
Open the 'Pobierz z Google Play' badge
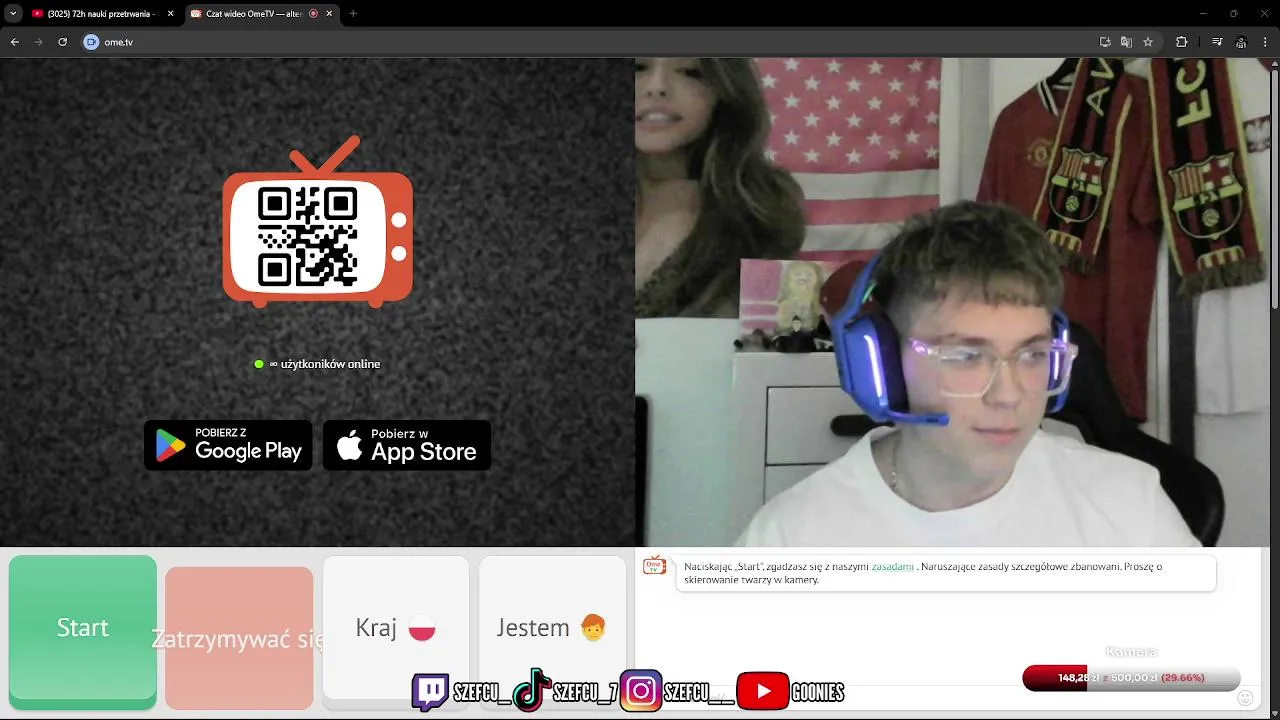[228, 445]
